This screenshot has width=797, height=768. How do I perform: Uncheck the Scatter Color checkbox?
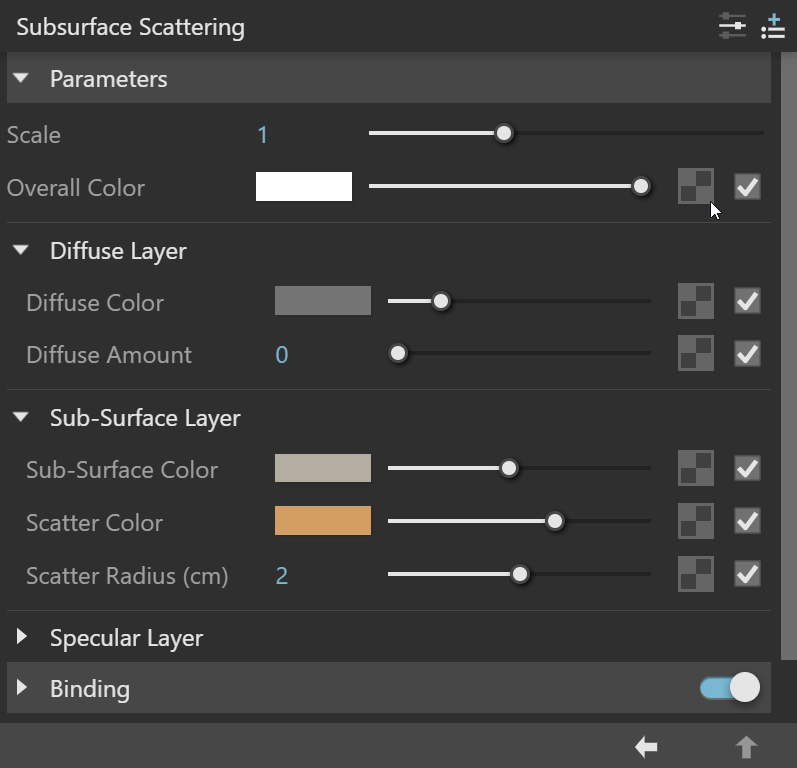747,521
